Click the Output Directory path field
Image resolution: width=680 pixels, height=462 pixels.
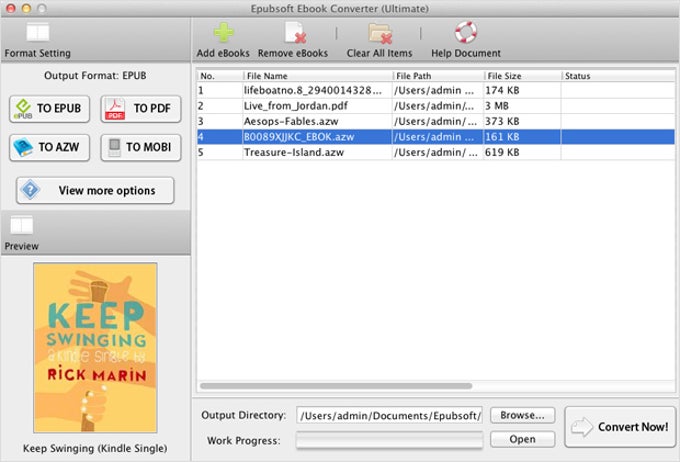[x=389, y=416]
